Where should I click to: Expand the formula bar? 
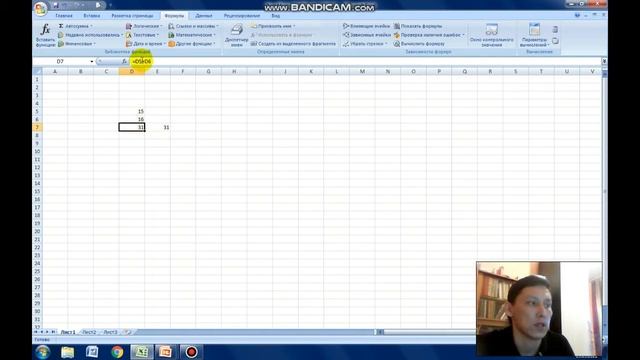coord(604,61)
